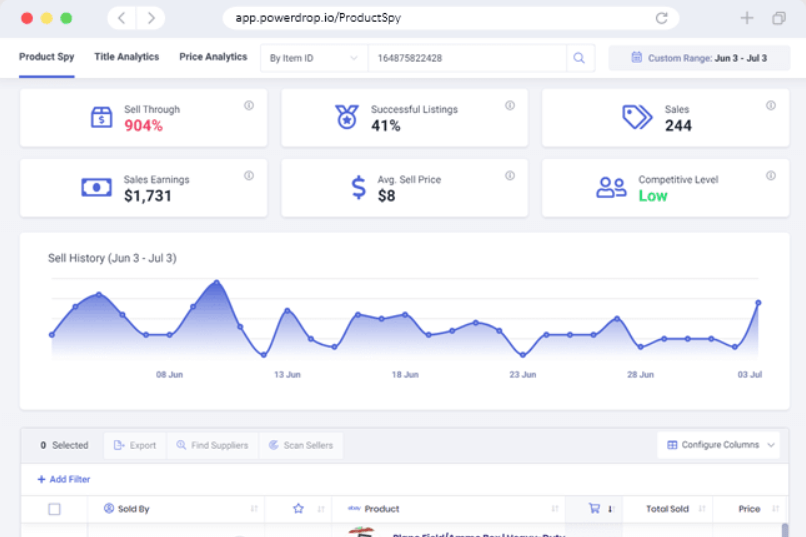Screen dimensions: 806x537
Task: Click the Find Suppliers button
Action: click(212, 445)
